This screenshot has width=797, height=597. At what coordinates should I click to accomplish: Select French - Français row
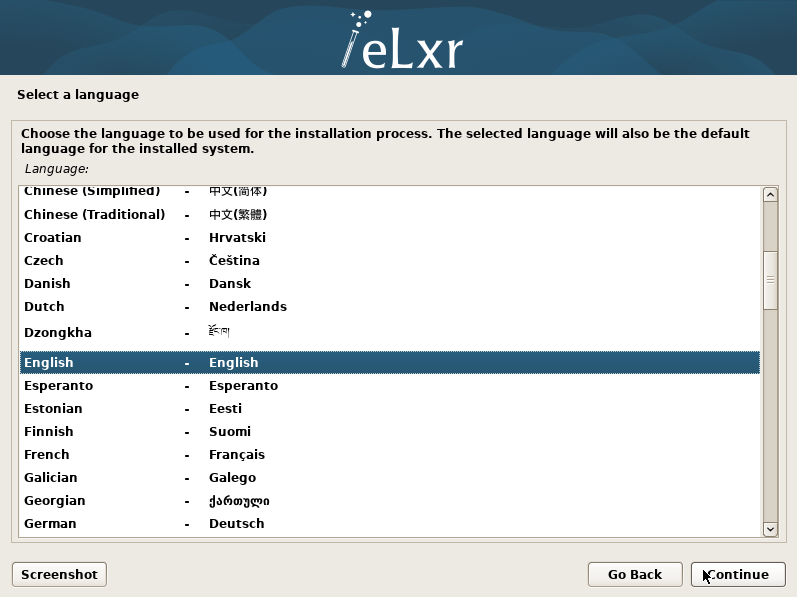(390, 454)
